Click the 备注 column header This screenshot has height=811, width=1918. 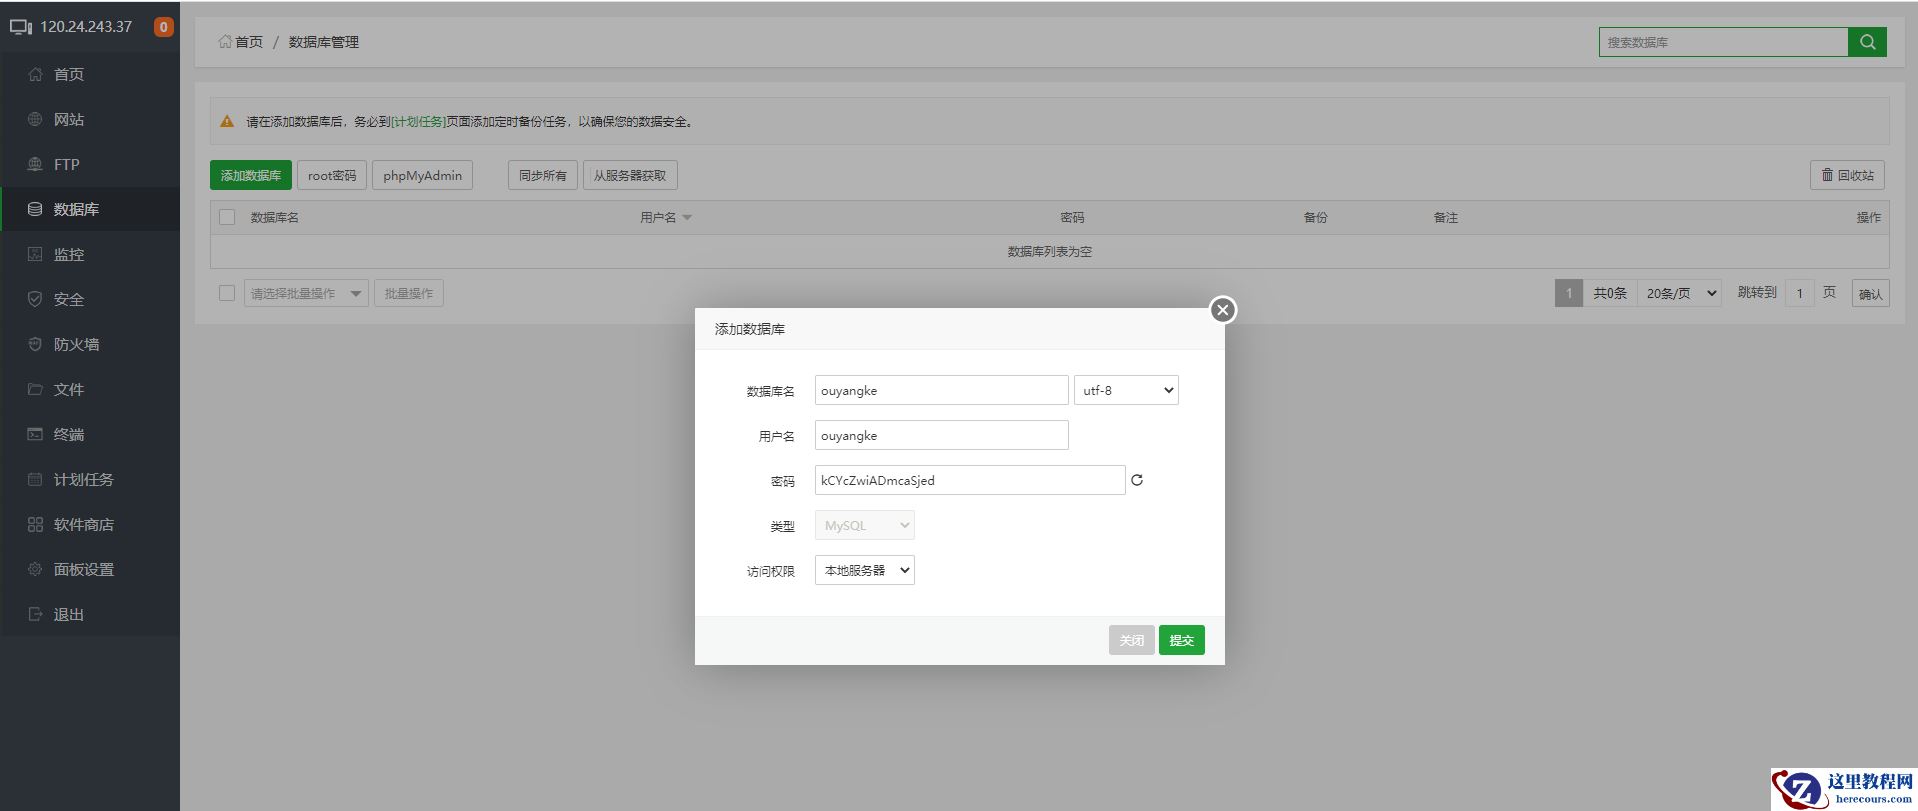click(1446, 217)
